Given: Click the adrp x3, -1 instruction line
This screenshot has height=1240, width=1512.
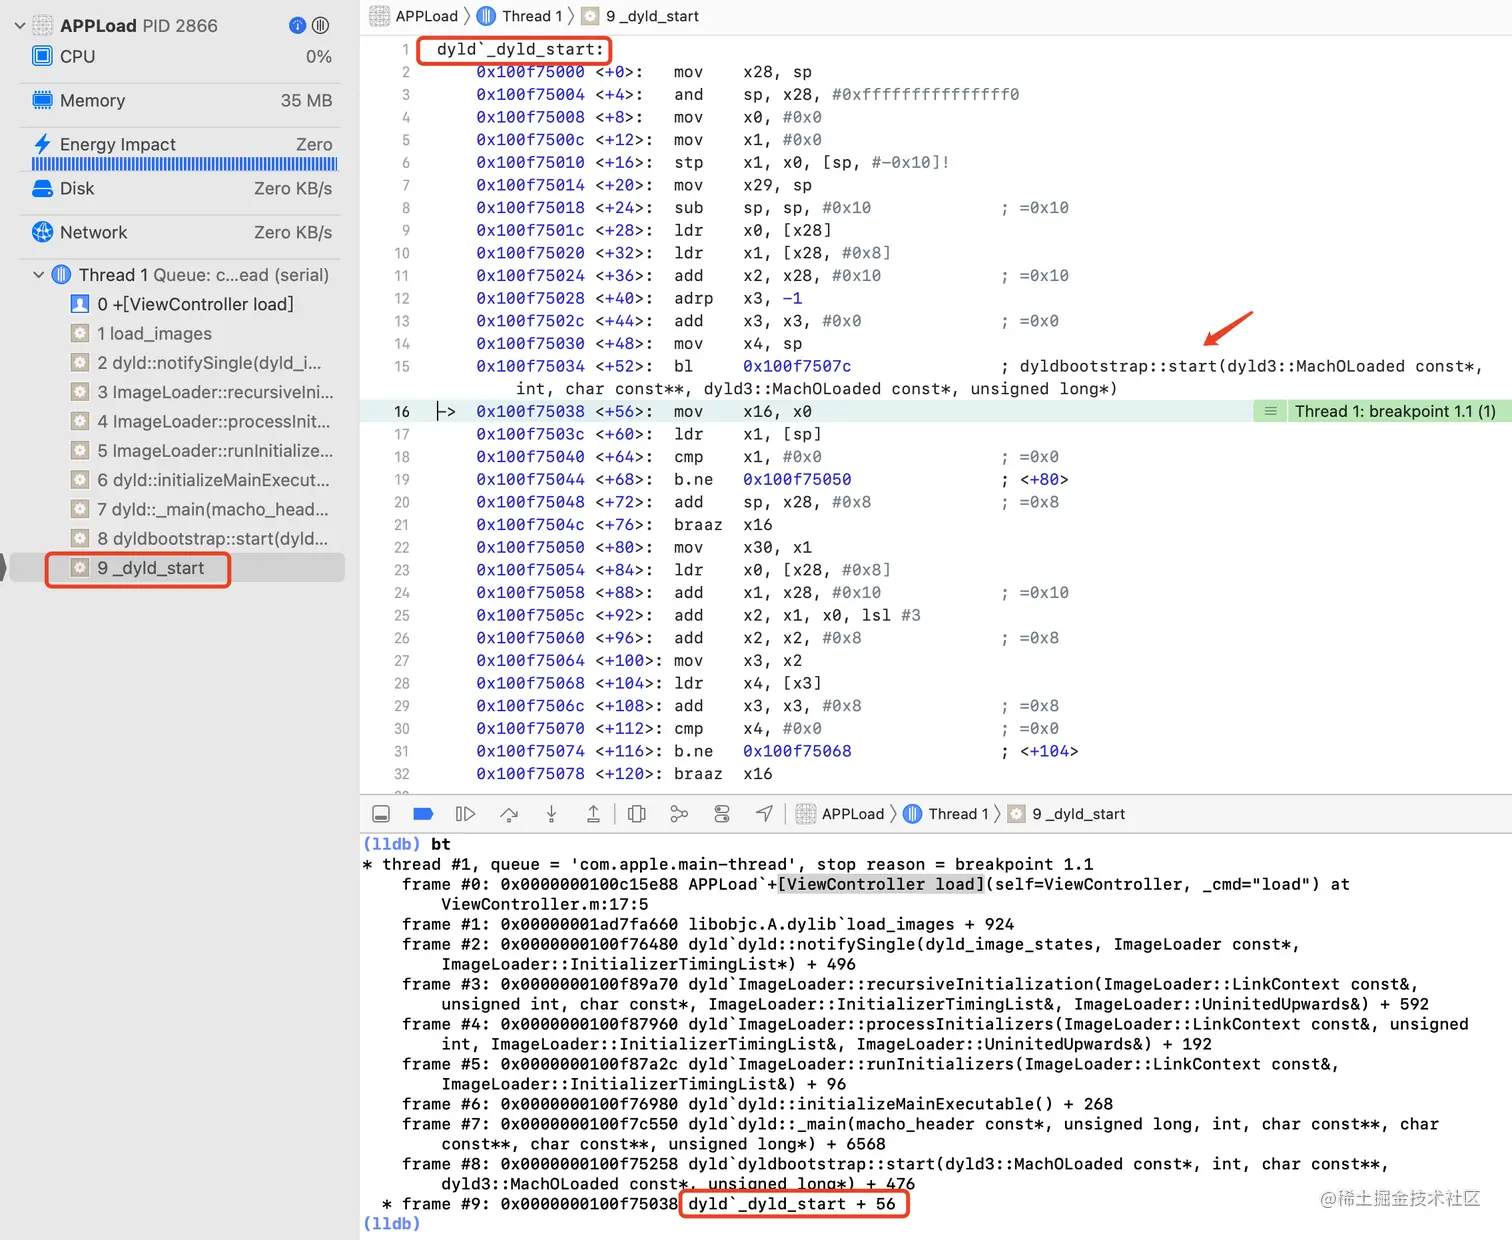Looking at the screenshot, I should 639,298.
